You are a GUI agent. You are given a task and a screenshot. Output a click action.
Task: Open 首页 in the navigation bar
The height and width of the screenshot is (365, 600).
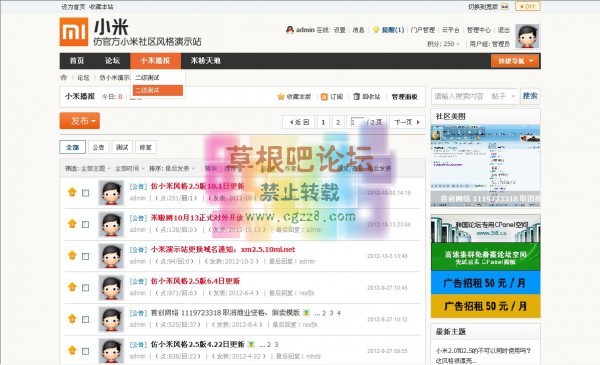pyautogui.click(x=77, y=61)
